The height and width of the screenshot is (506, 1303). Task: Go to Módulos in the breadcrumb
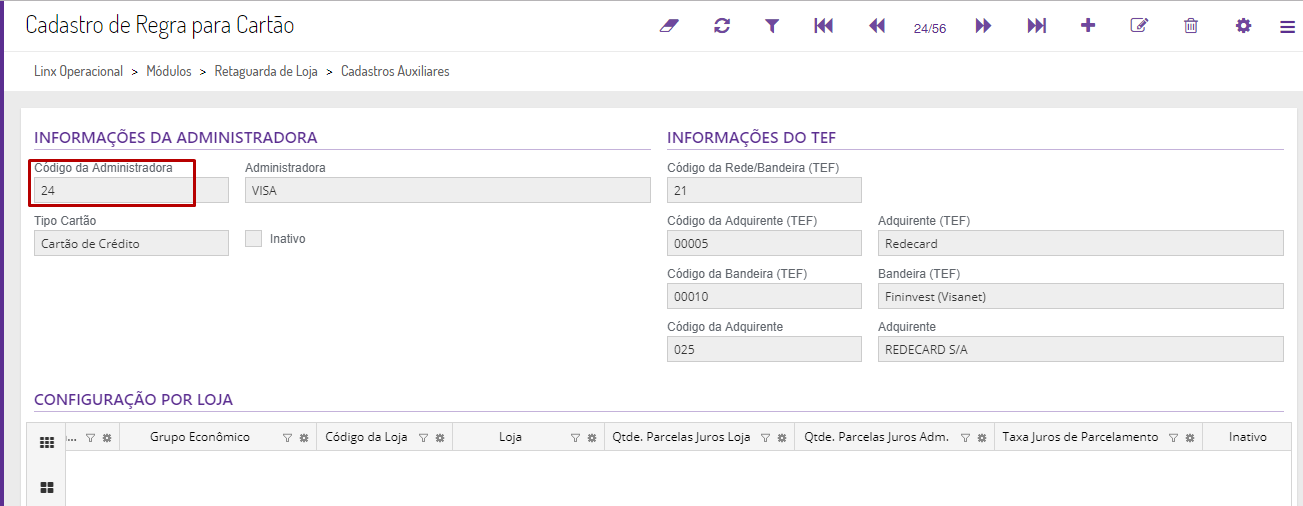[169, 72]
